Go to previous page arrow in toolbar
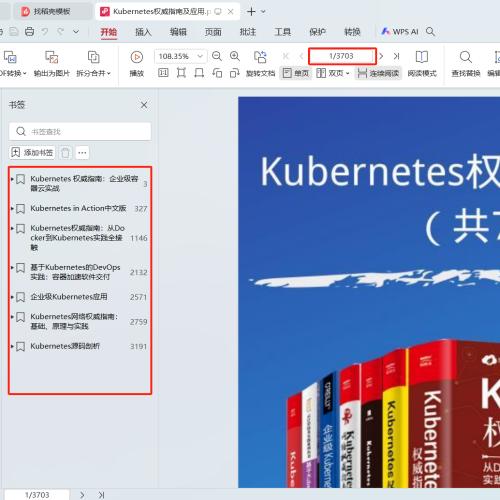 pos(301,56)
